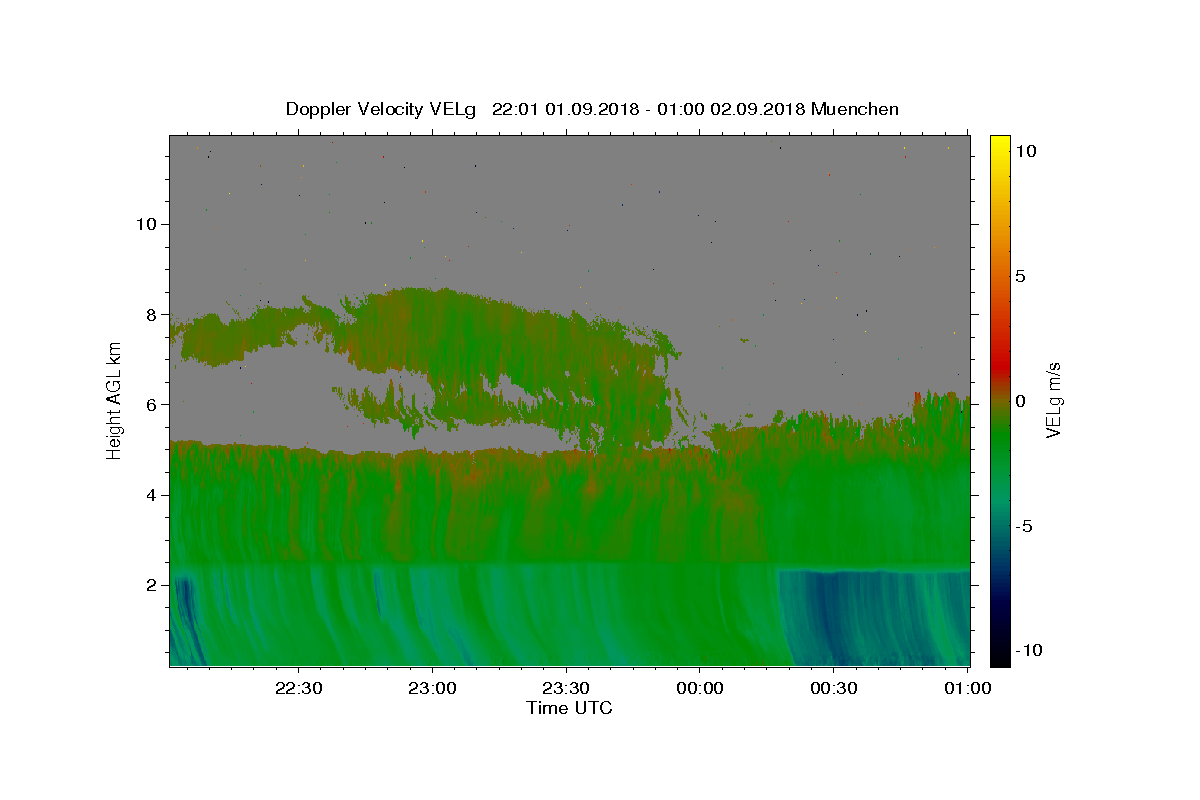Click the "01:00" time tick label
Screen dimensions: 1200x800
point(967,689)
